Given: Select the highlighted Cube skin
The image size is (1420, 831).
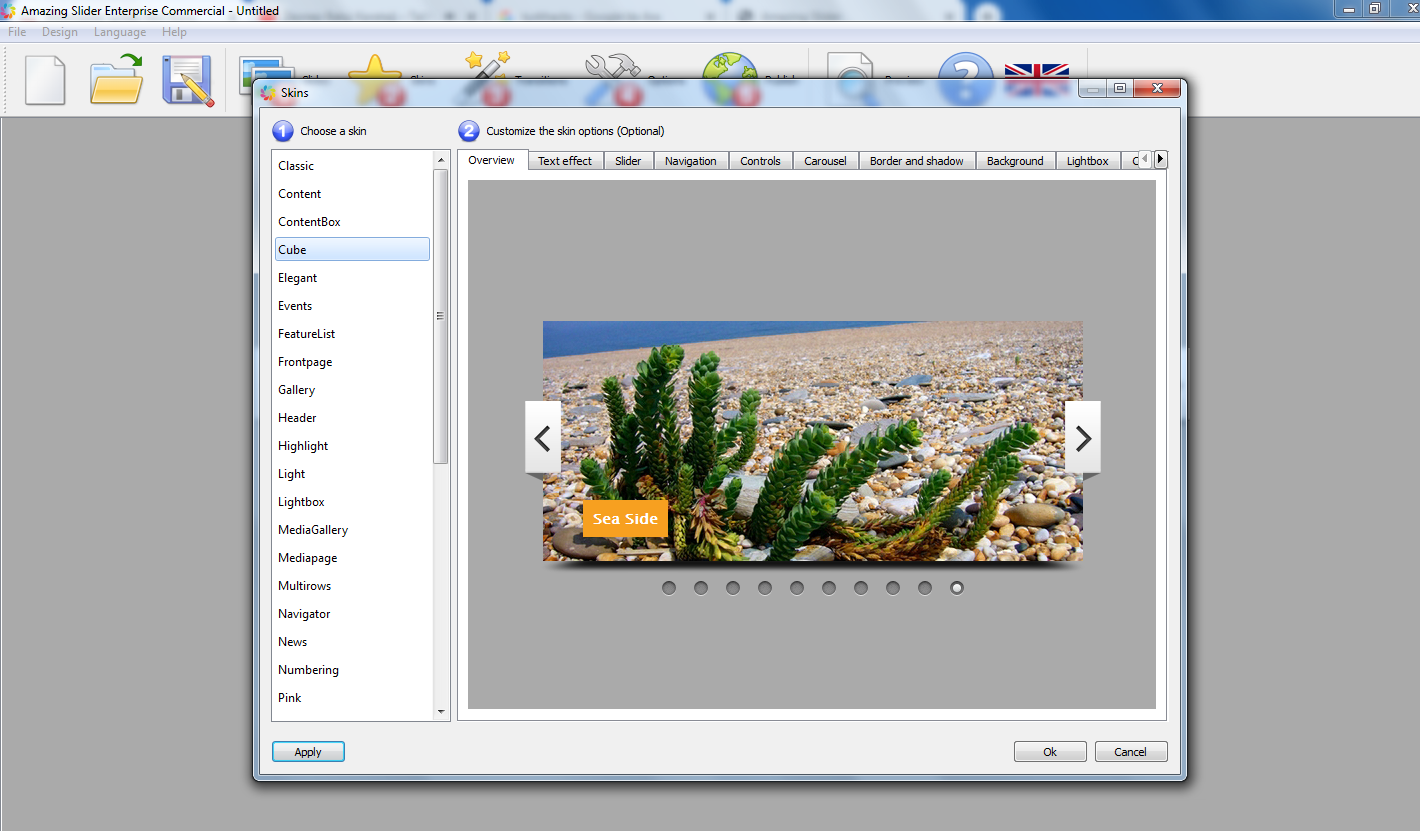Looking at the screenshot, I should click(353, 250).
